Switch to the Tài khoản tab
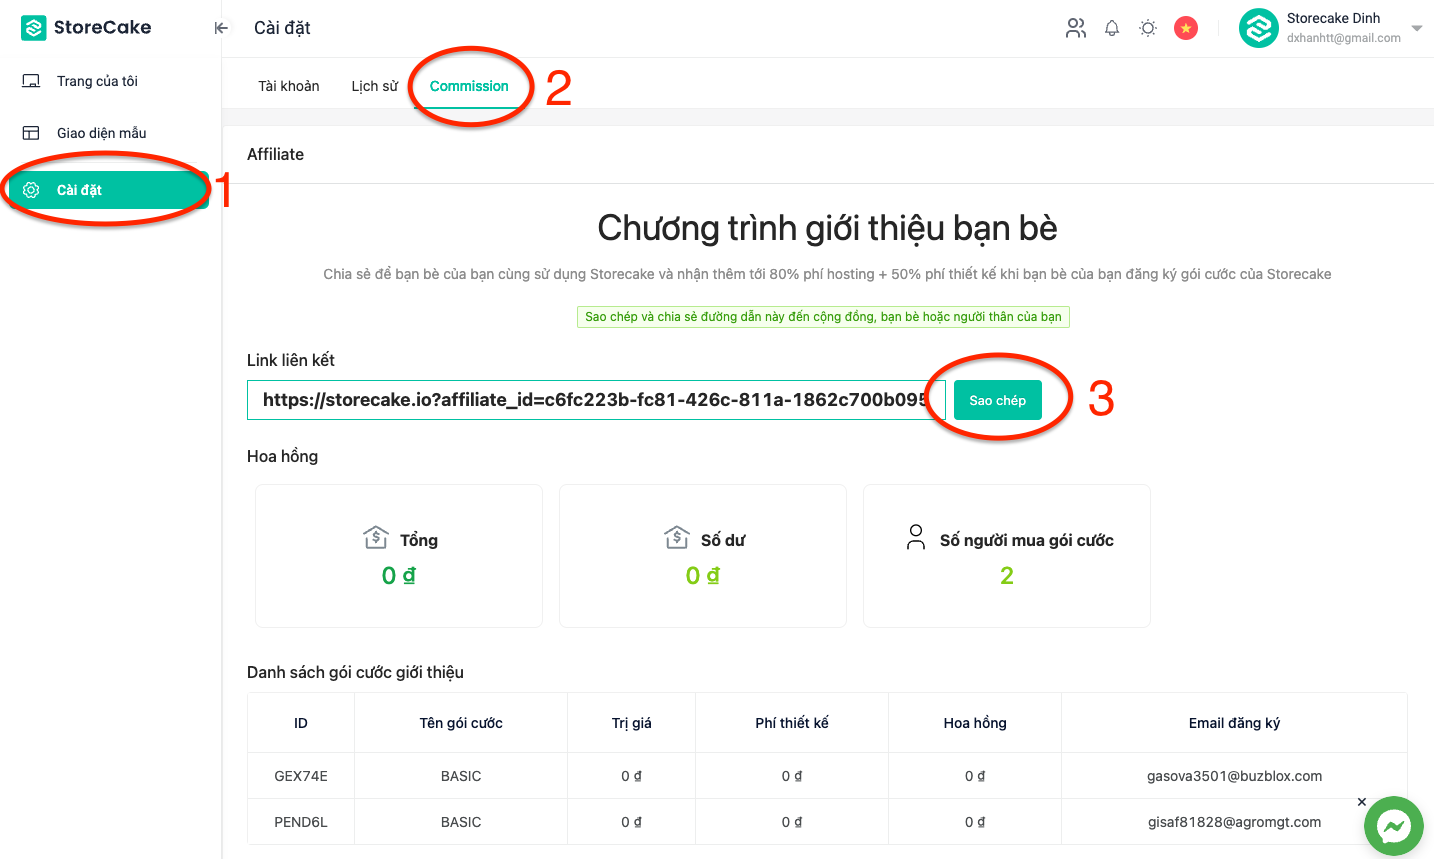This screenshot has height=859, width=1434. 289,86
